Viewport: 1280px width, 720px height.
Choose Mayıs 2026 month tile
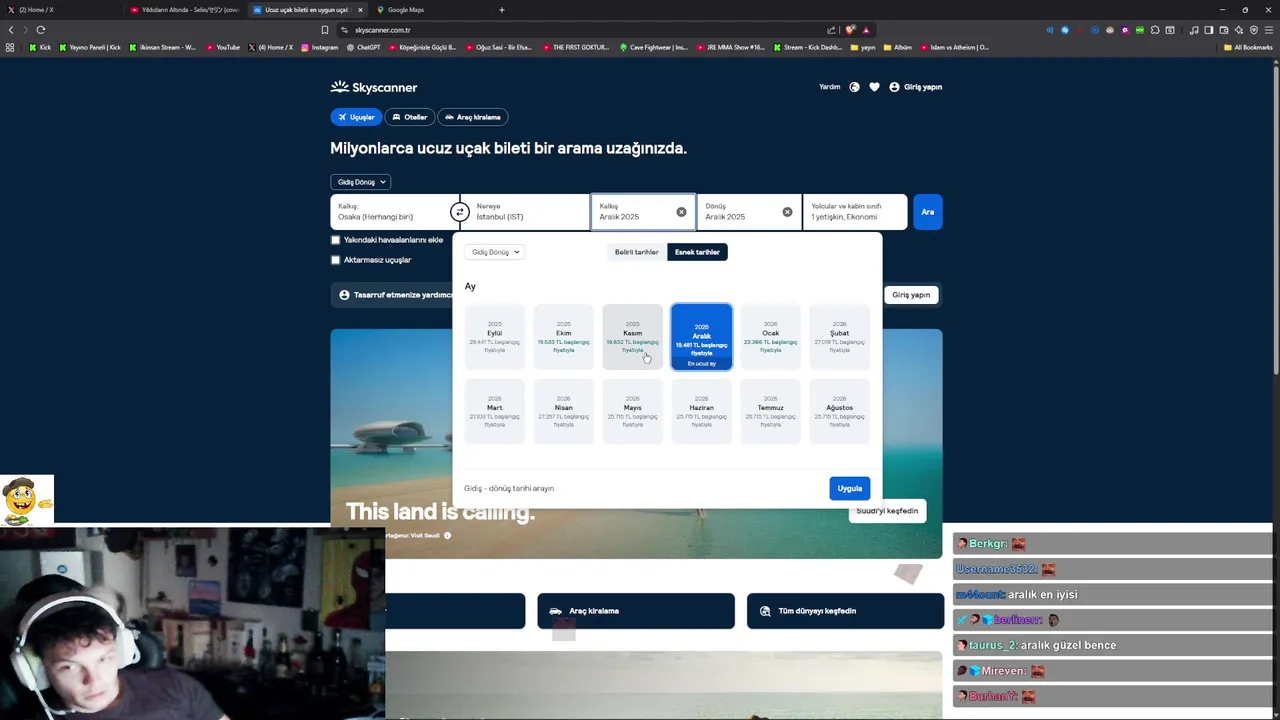click(x=632, y=411)
